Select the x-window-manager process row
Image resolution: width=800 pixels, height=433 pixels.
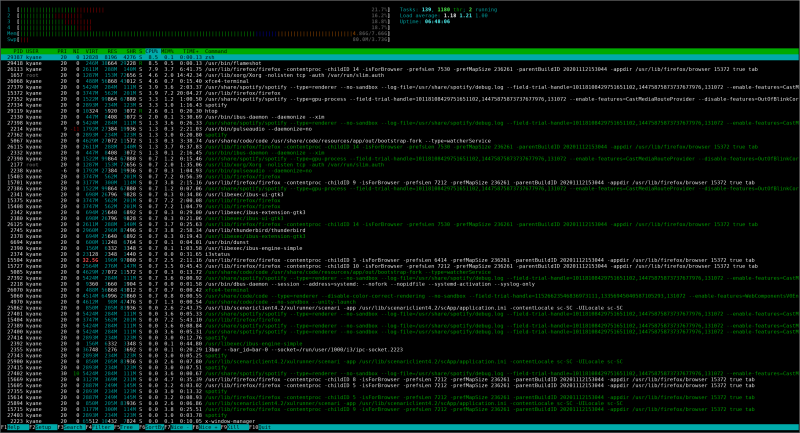coord(400,422)
